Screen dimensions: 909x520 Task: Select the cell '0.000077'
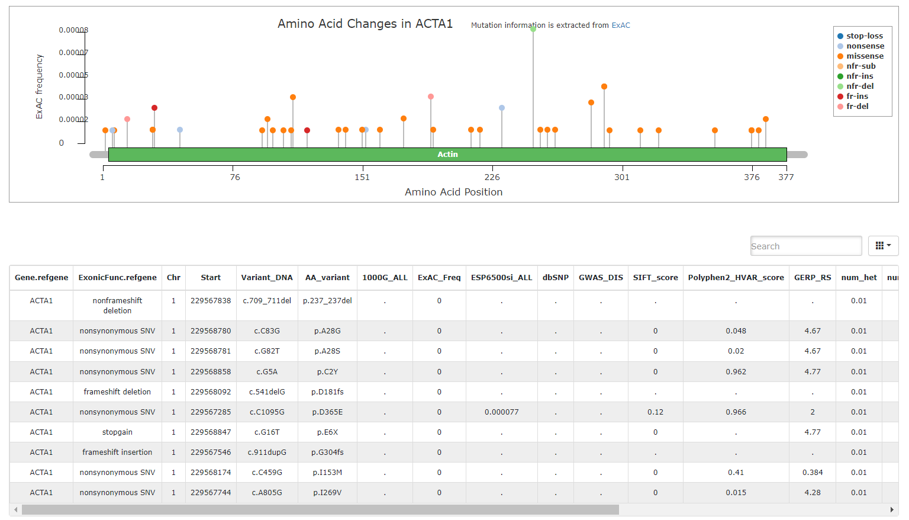pyautogui.click(x=501, y=412)
